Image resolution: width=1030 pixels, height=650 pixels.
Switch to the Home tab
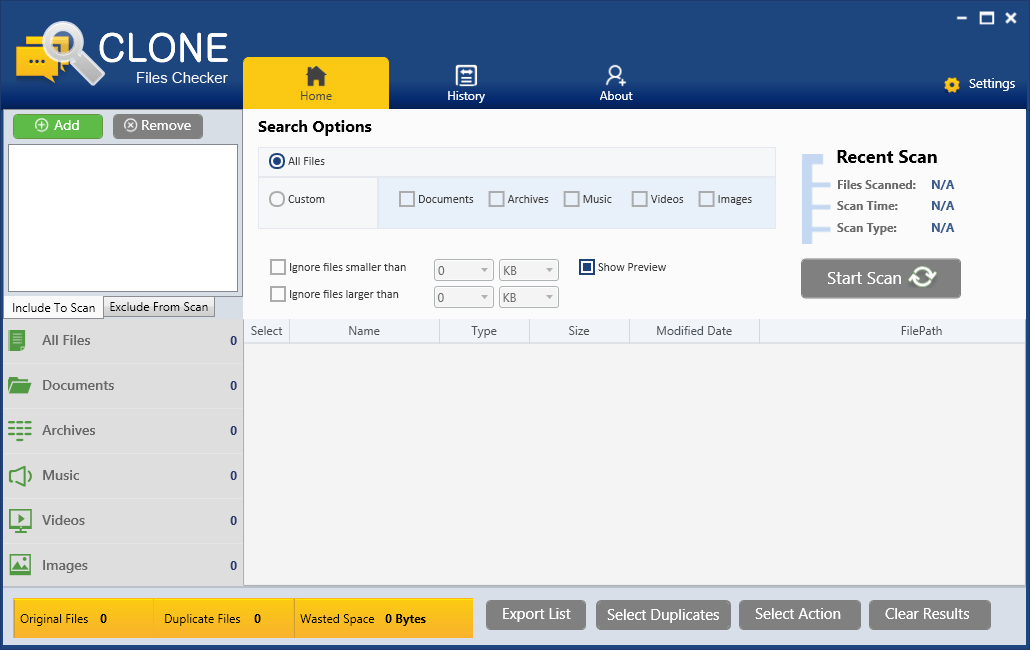pos(316,82)
